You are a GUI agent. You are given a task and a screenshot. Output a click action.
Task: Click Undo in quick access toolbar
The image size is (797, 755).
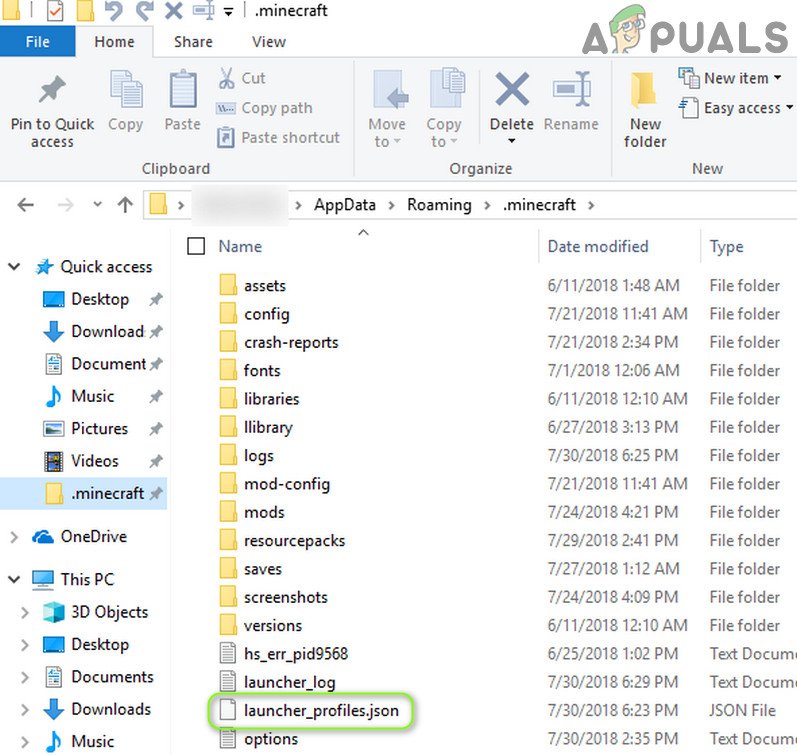click(113, 10)
